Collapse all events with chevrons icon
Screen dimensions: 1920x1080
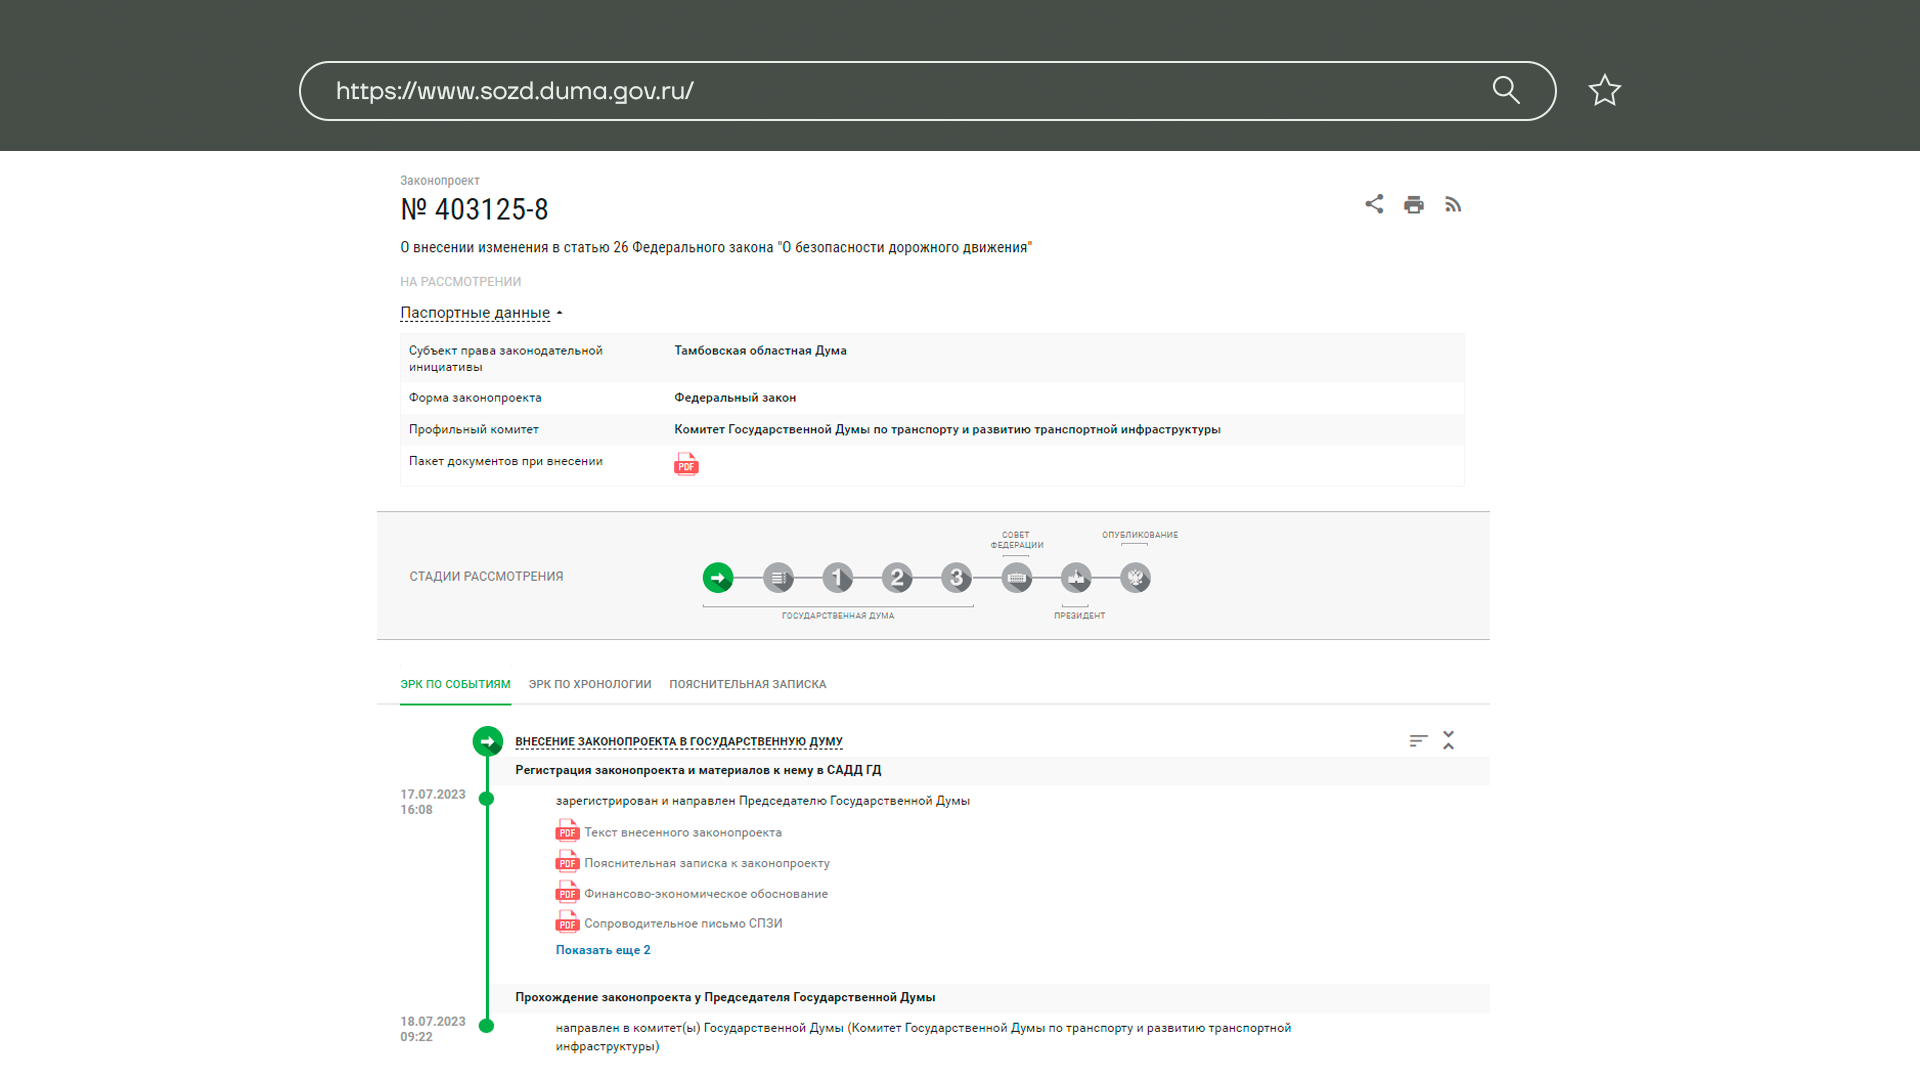[1448, 740]
